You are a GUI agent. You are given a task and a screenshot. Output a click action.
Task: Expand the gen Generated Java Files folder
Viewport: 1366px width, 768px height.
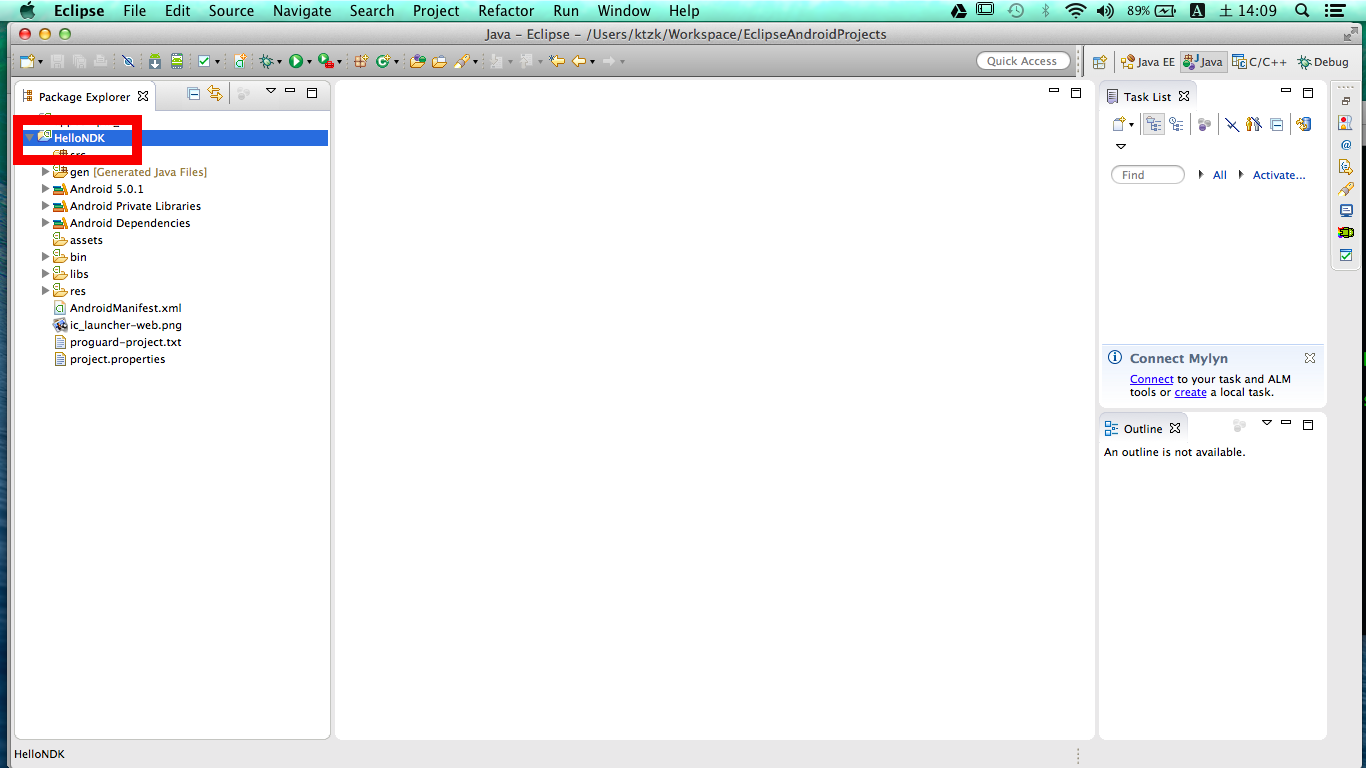(45, 172)
